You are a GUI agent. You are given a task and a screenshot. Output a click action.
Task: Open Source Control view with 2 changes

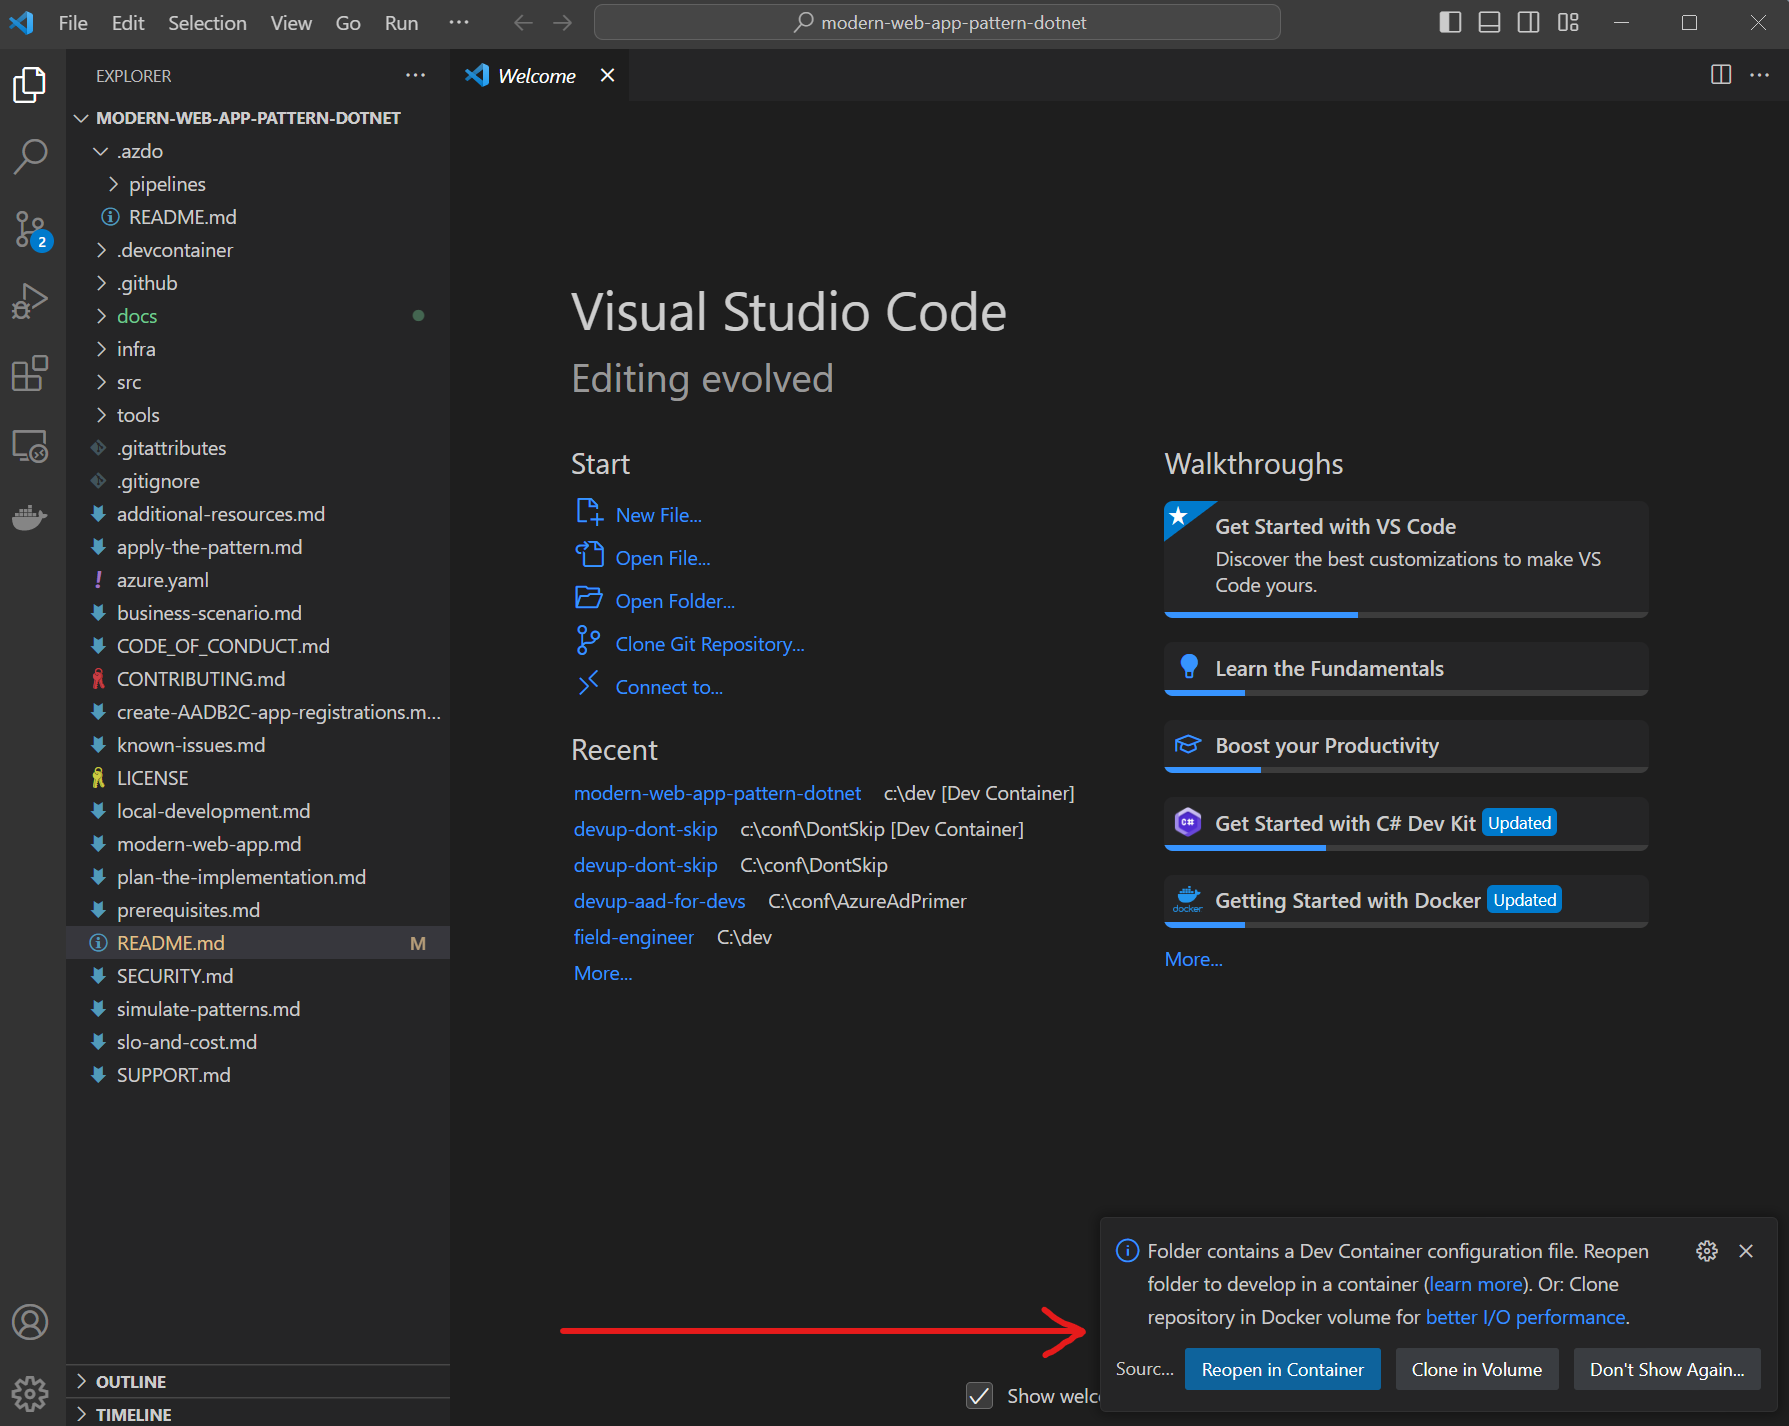[x=30, y=229]
